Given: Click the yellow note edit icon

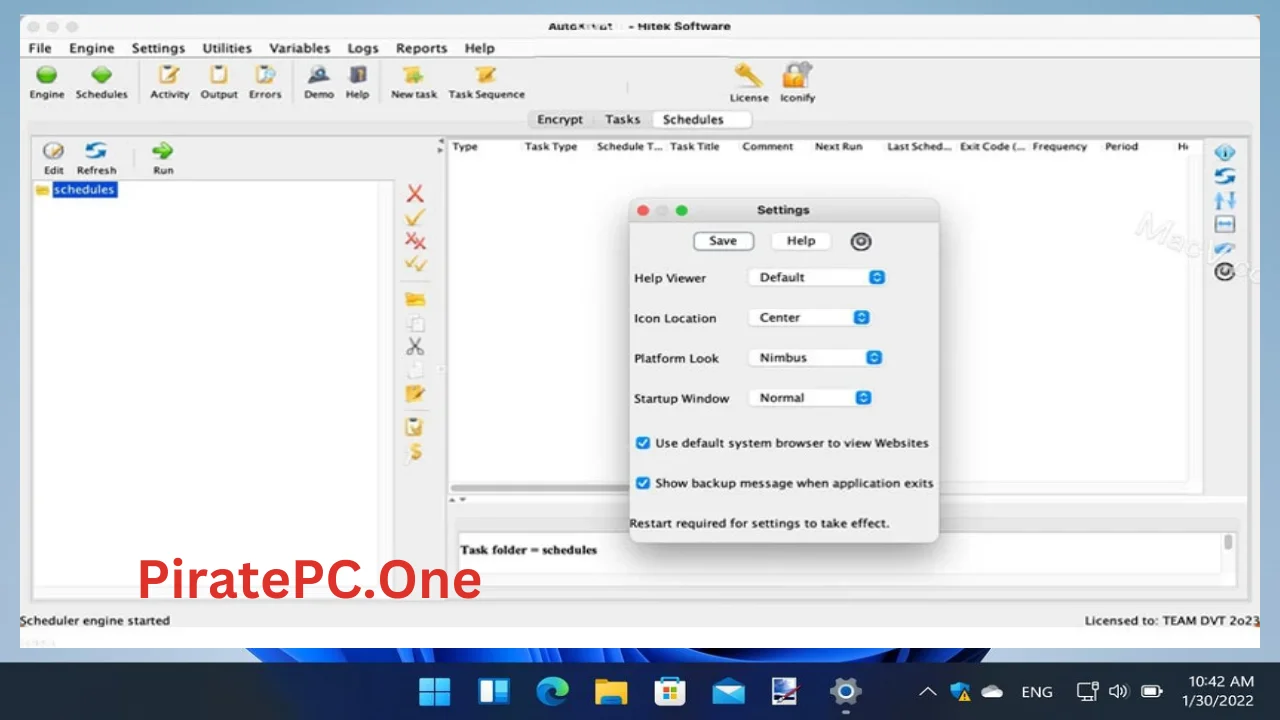Looking at the screenshot, I should pos(415,394).
